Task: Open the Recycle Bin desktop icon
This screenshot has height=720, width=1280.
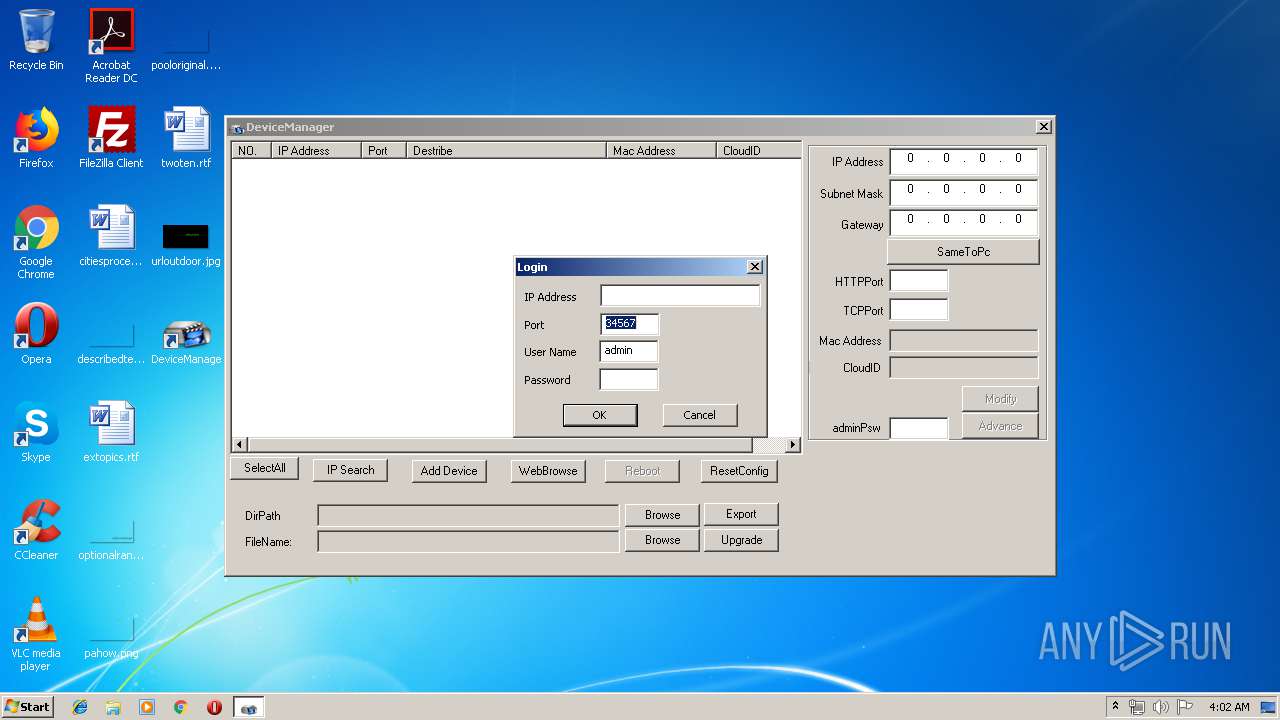Action: pos(36,40)
